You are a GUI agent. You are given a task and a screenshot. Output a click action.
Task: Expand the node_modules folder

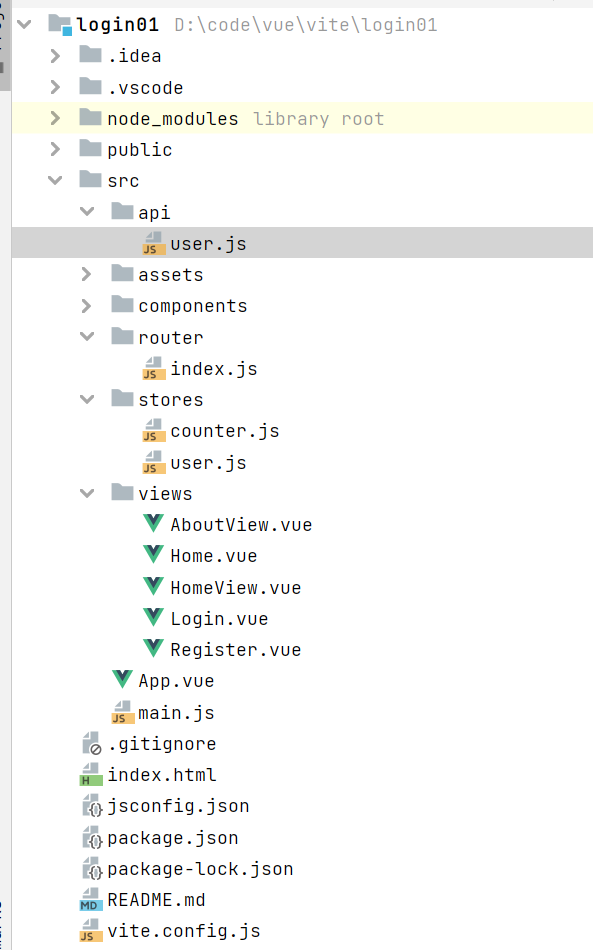(55, 118)
